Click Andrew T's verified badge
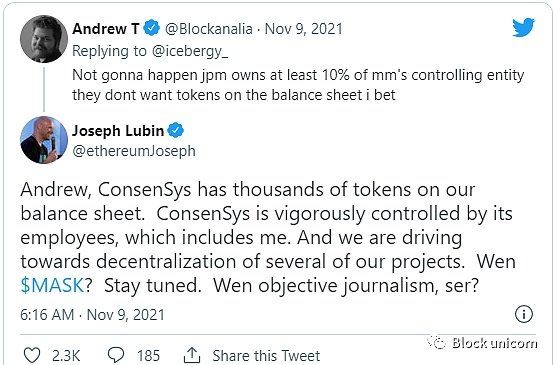The width and height of the screenshot is (555, 365). tap(151, 28)
